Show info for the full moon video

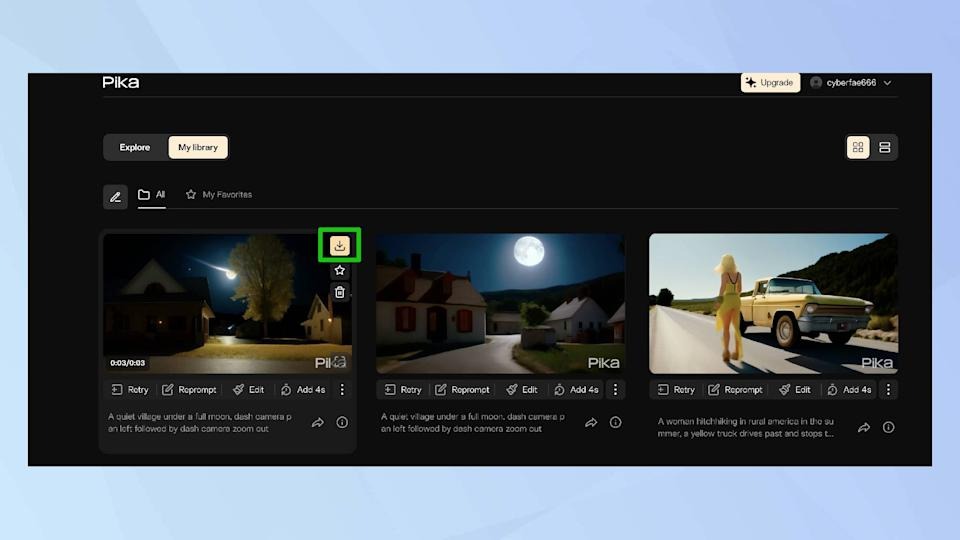(615, 422)
